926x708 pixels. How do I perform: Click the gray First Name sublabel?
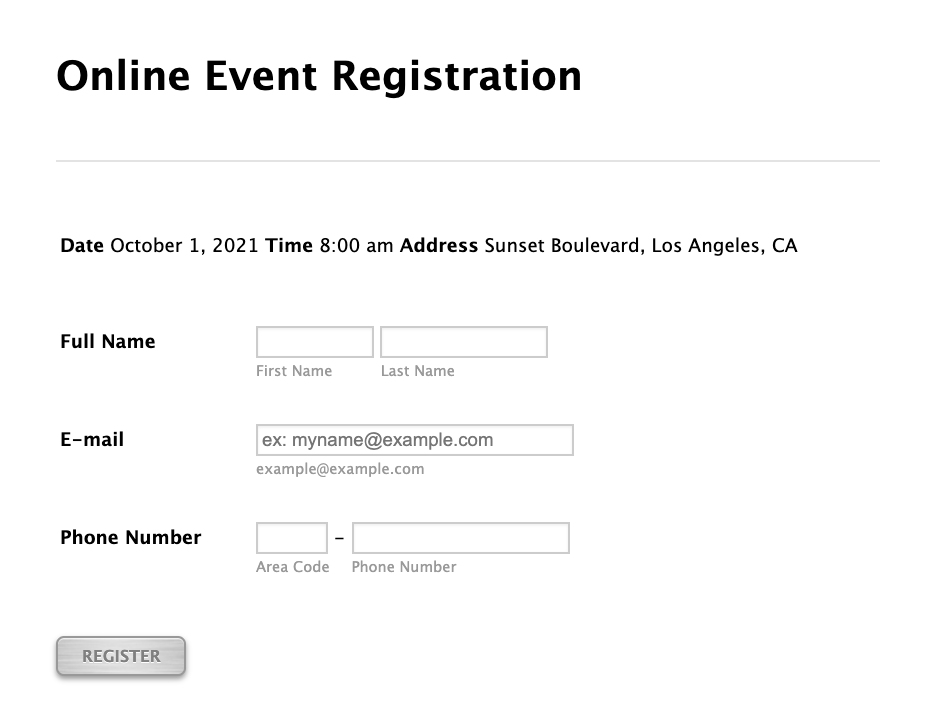click(x=294, y=371)
